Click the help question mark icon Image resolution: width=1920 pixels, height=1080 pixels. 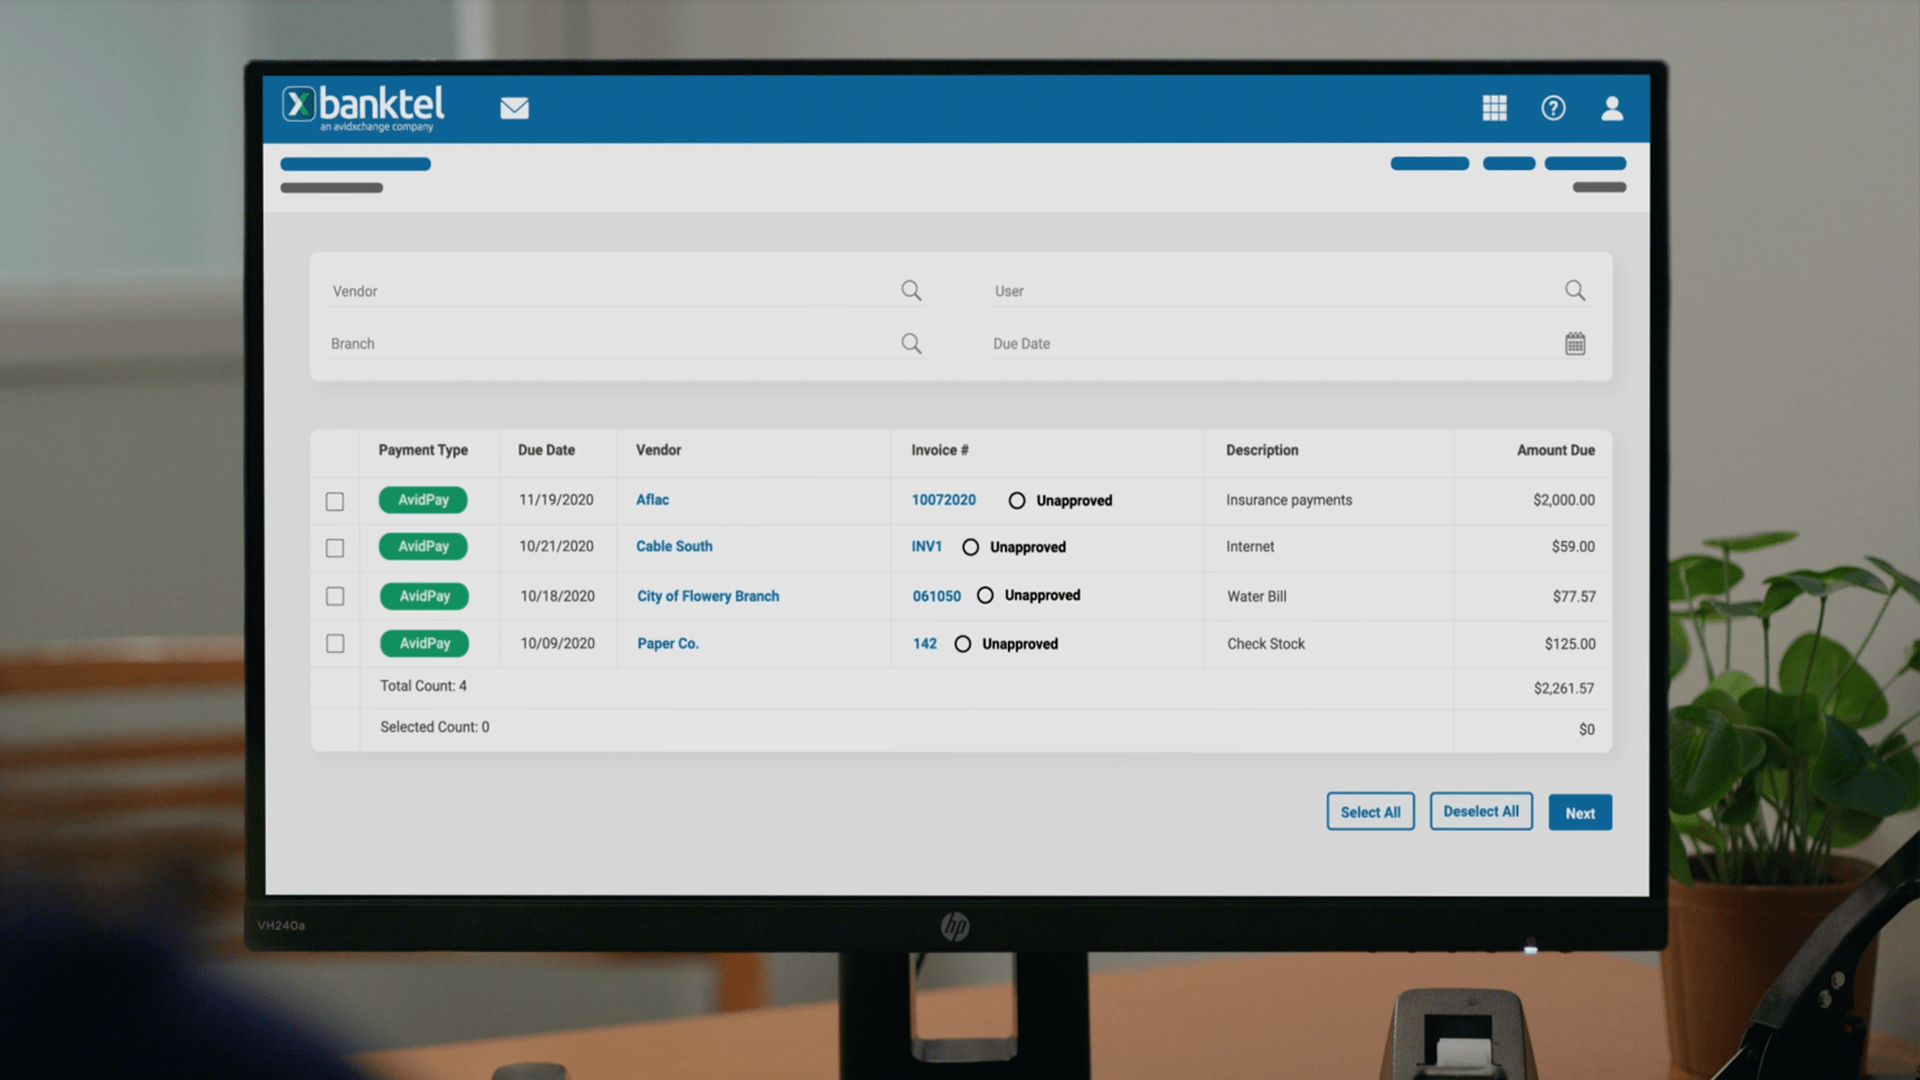point(1553,108)
